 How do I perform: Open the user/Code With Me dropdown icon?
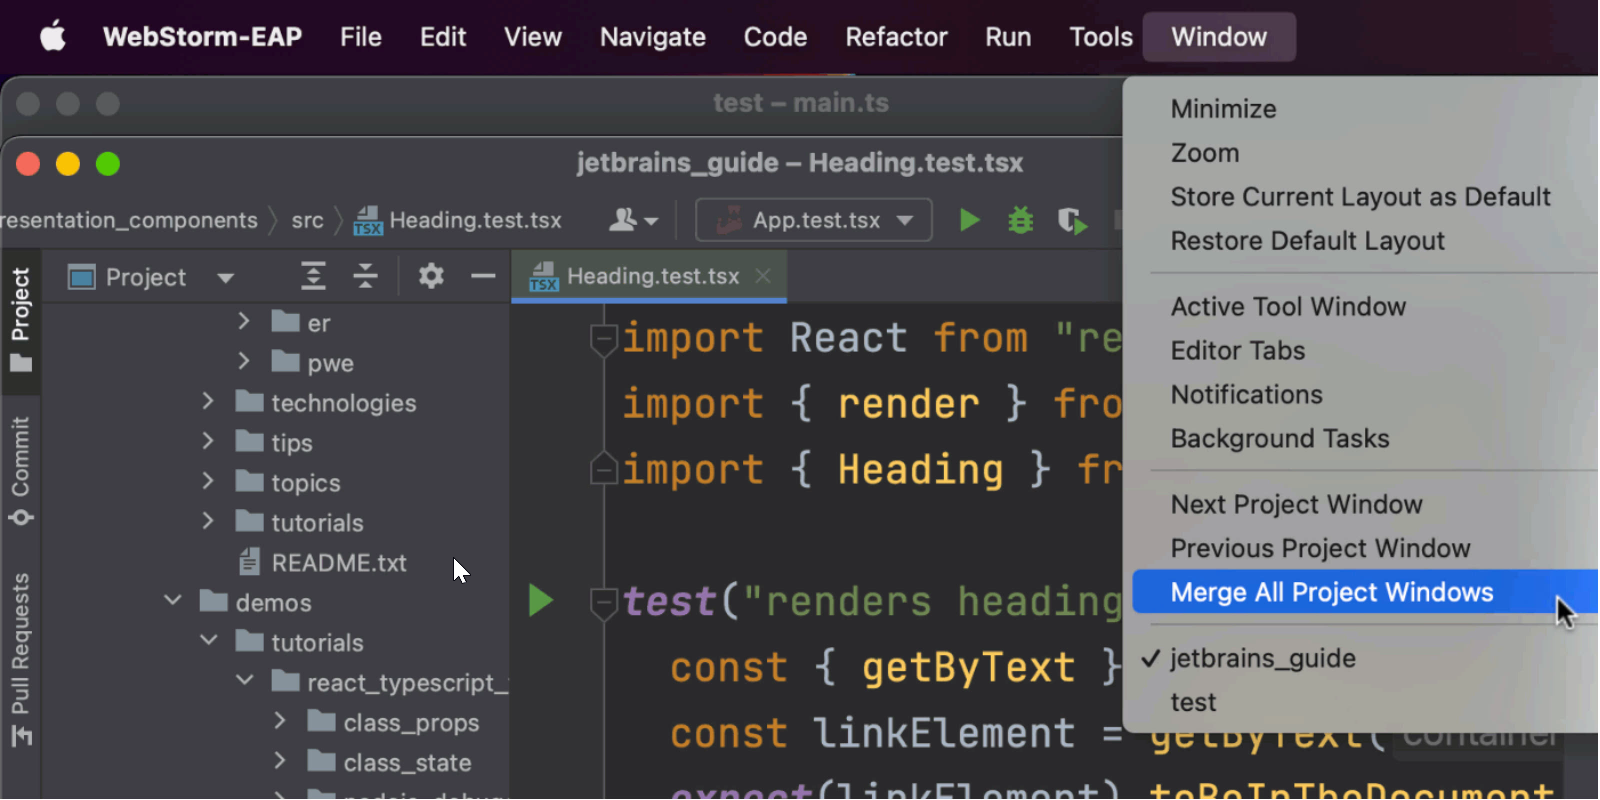click(634, 220)
